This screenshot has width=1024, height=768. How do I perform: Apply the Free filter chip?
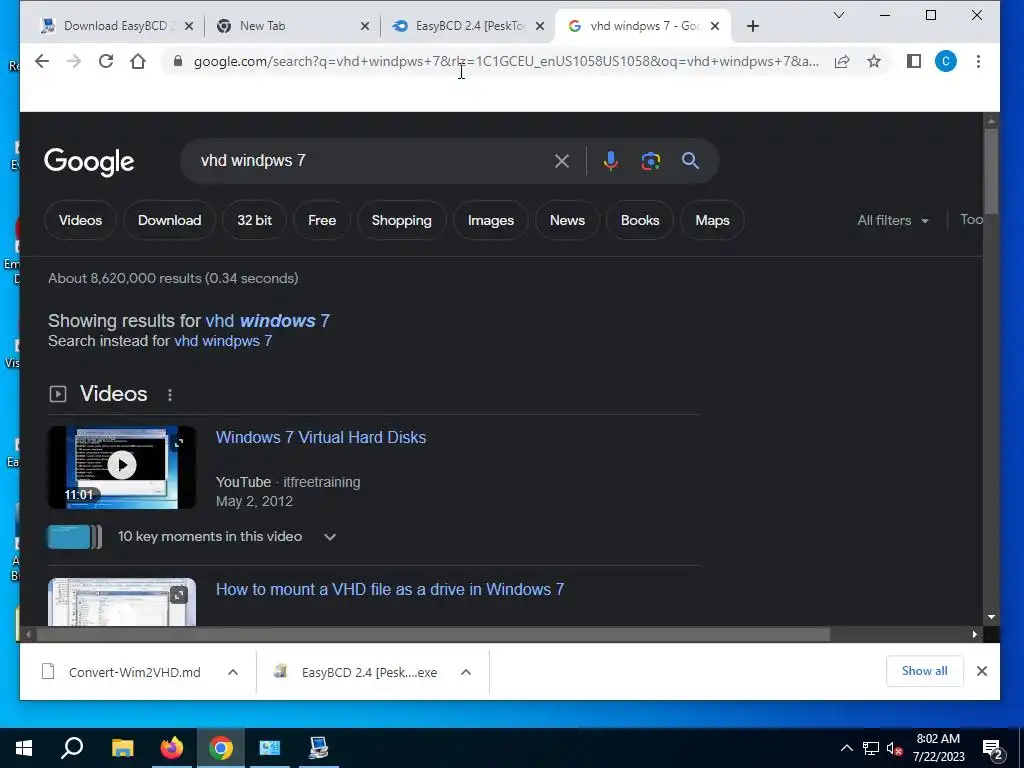point(322,220)
